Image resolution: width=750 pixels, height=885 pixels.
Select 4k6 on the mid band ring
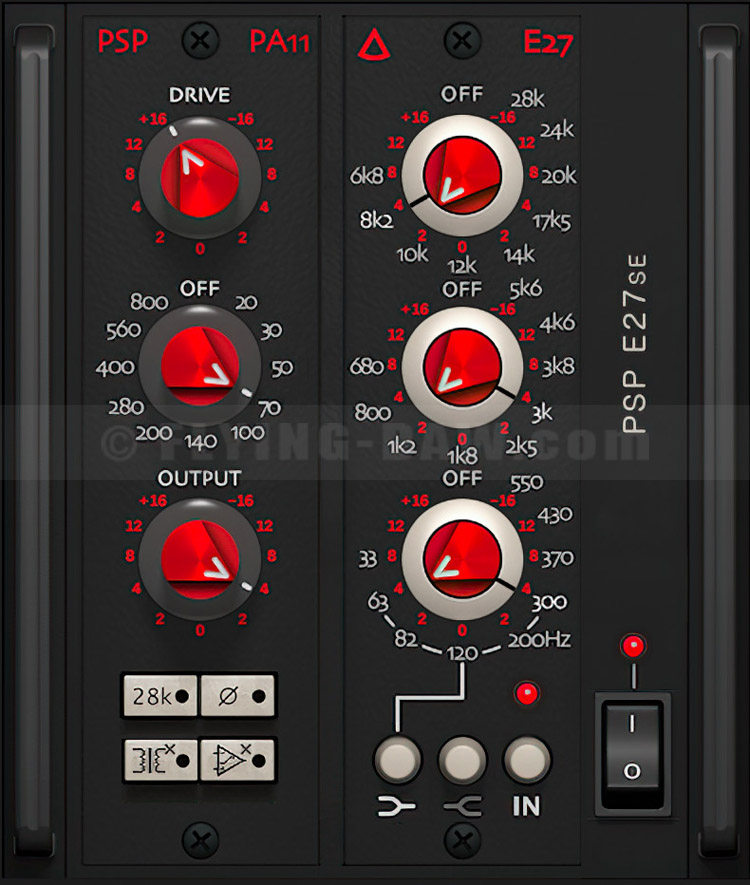[557, 323]
